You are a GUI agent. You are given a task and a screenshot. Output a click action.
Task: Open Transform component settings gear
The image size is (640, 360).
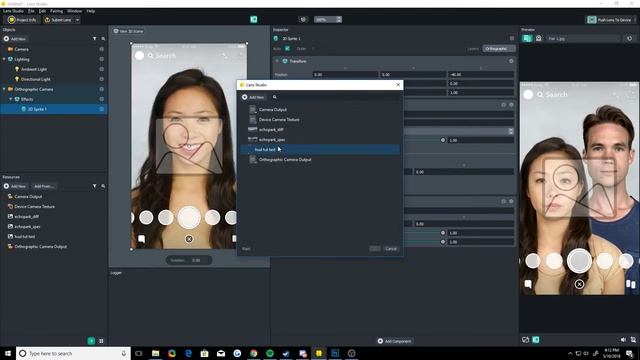point(511,61)
